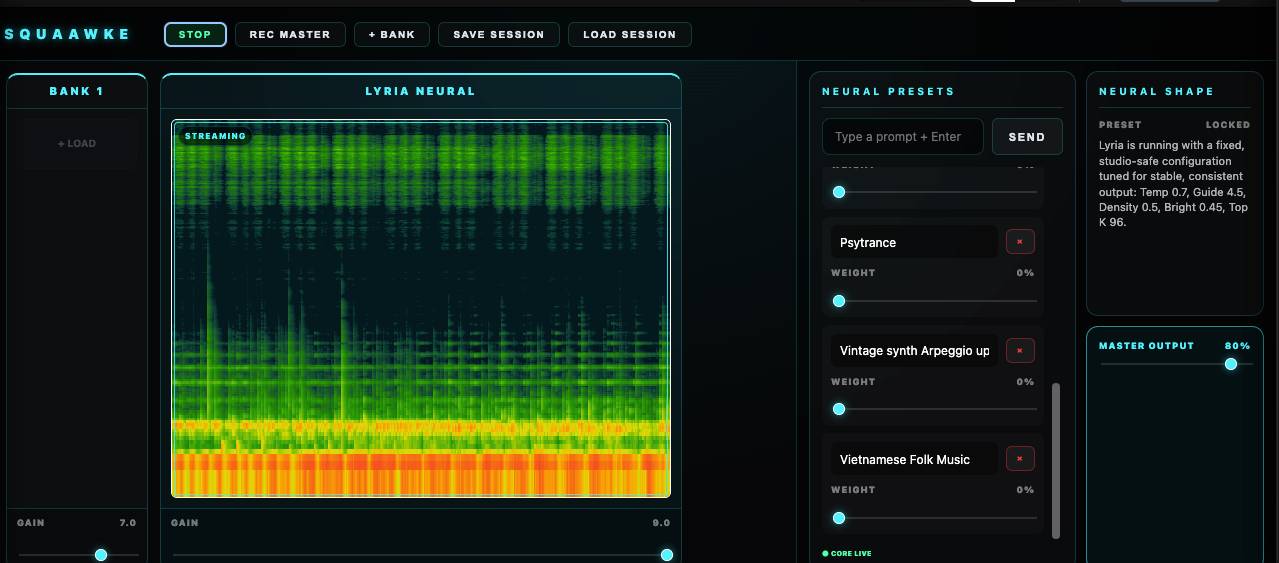Adjust Lyria Neural gain slider
Screen dimensions: 1279x563
(x=421, y=555)
